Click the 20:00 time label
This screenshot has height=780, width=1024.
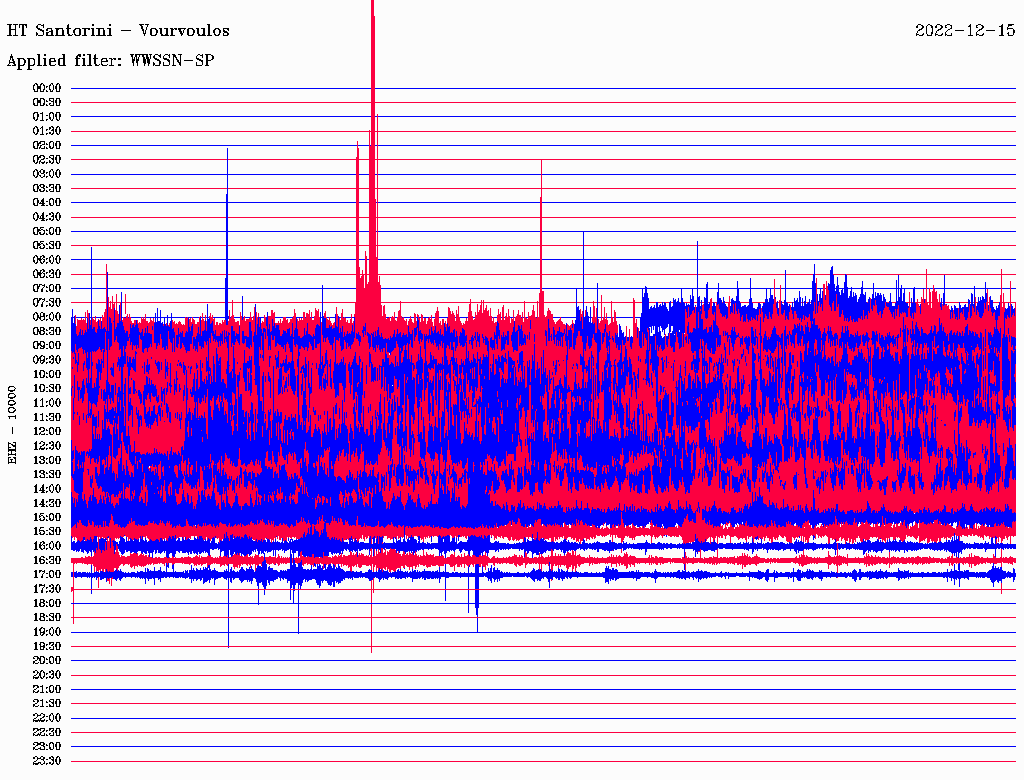tap(47, 660)
